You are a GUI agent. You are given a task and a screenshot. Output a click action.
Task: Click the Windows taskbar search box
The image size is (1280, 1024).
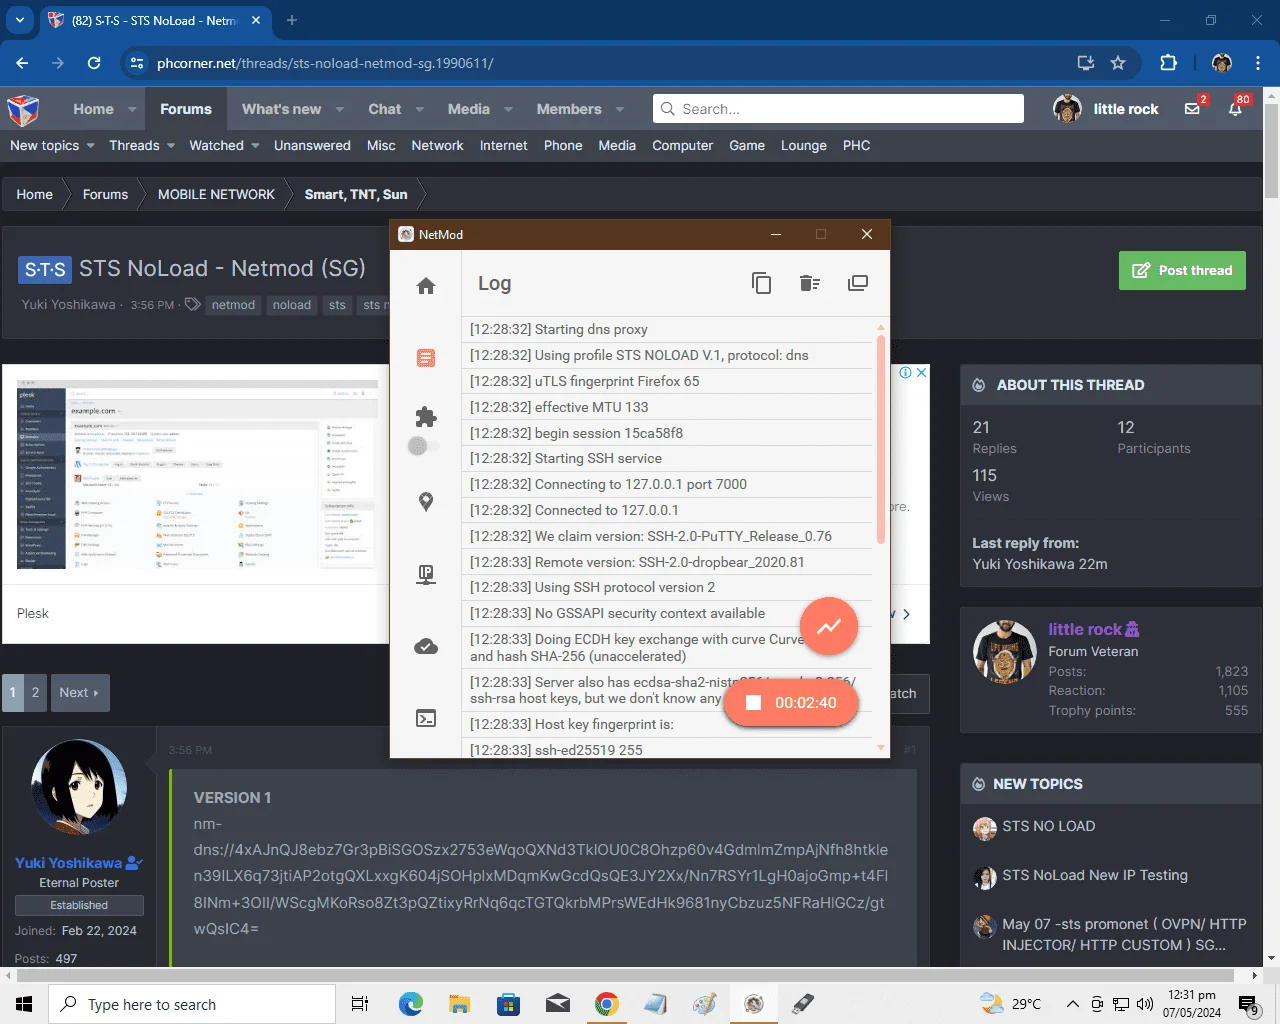click(192, 1004)
